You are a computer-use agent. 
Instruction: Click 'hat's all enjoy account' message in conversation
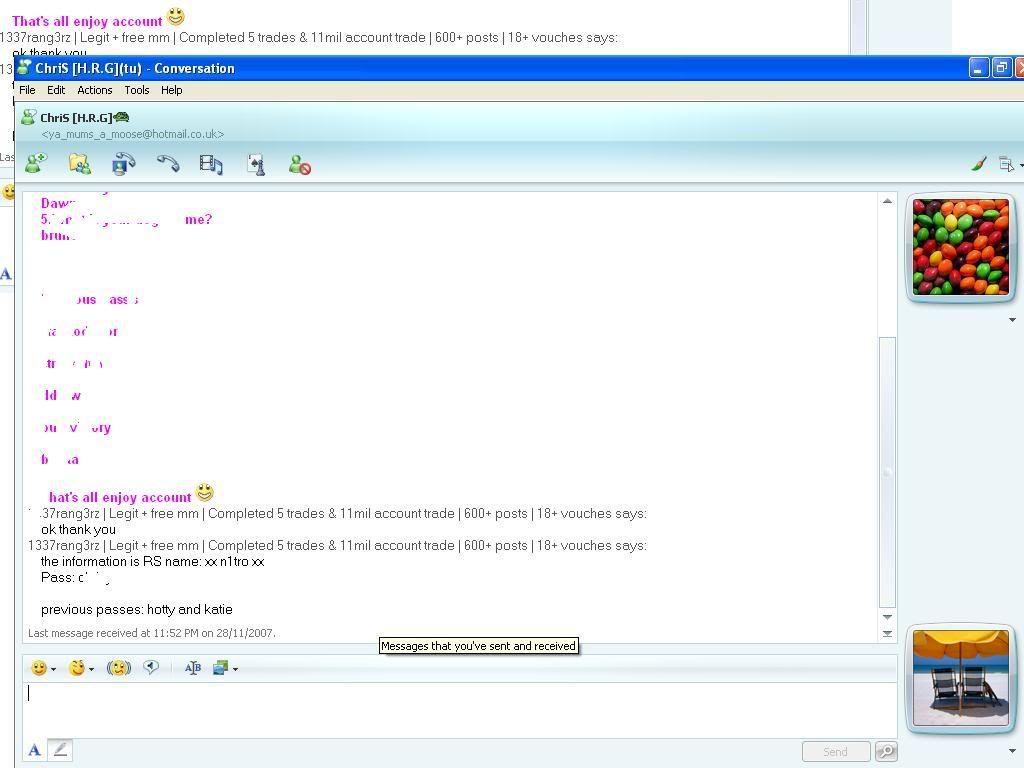coord(120,497)
